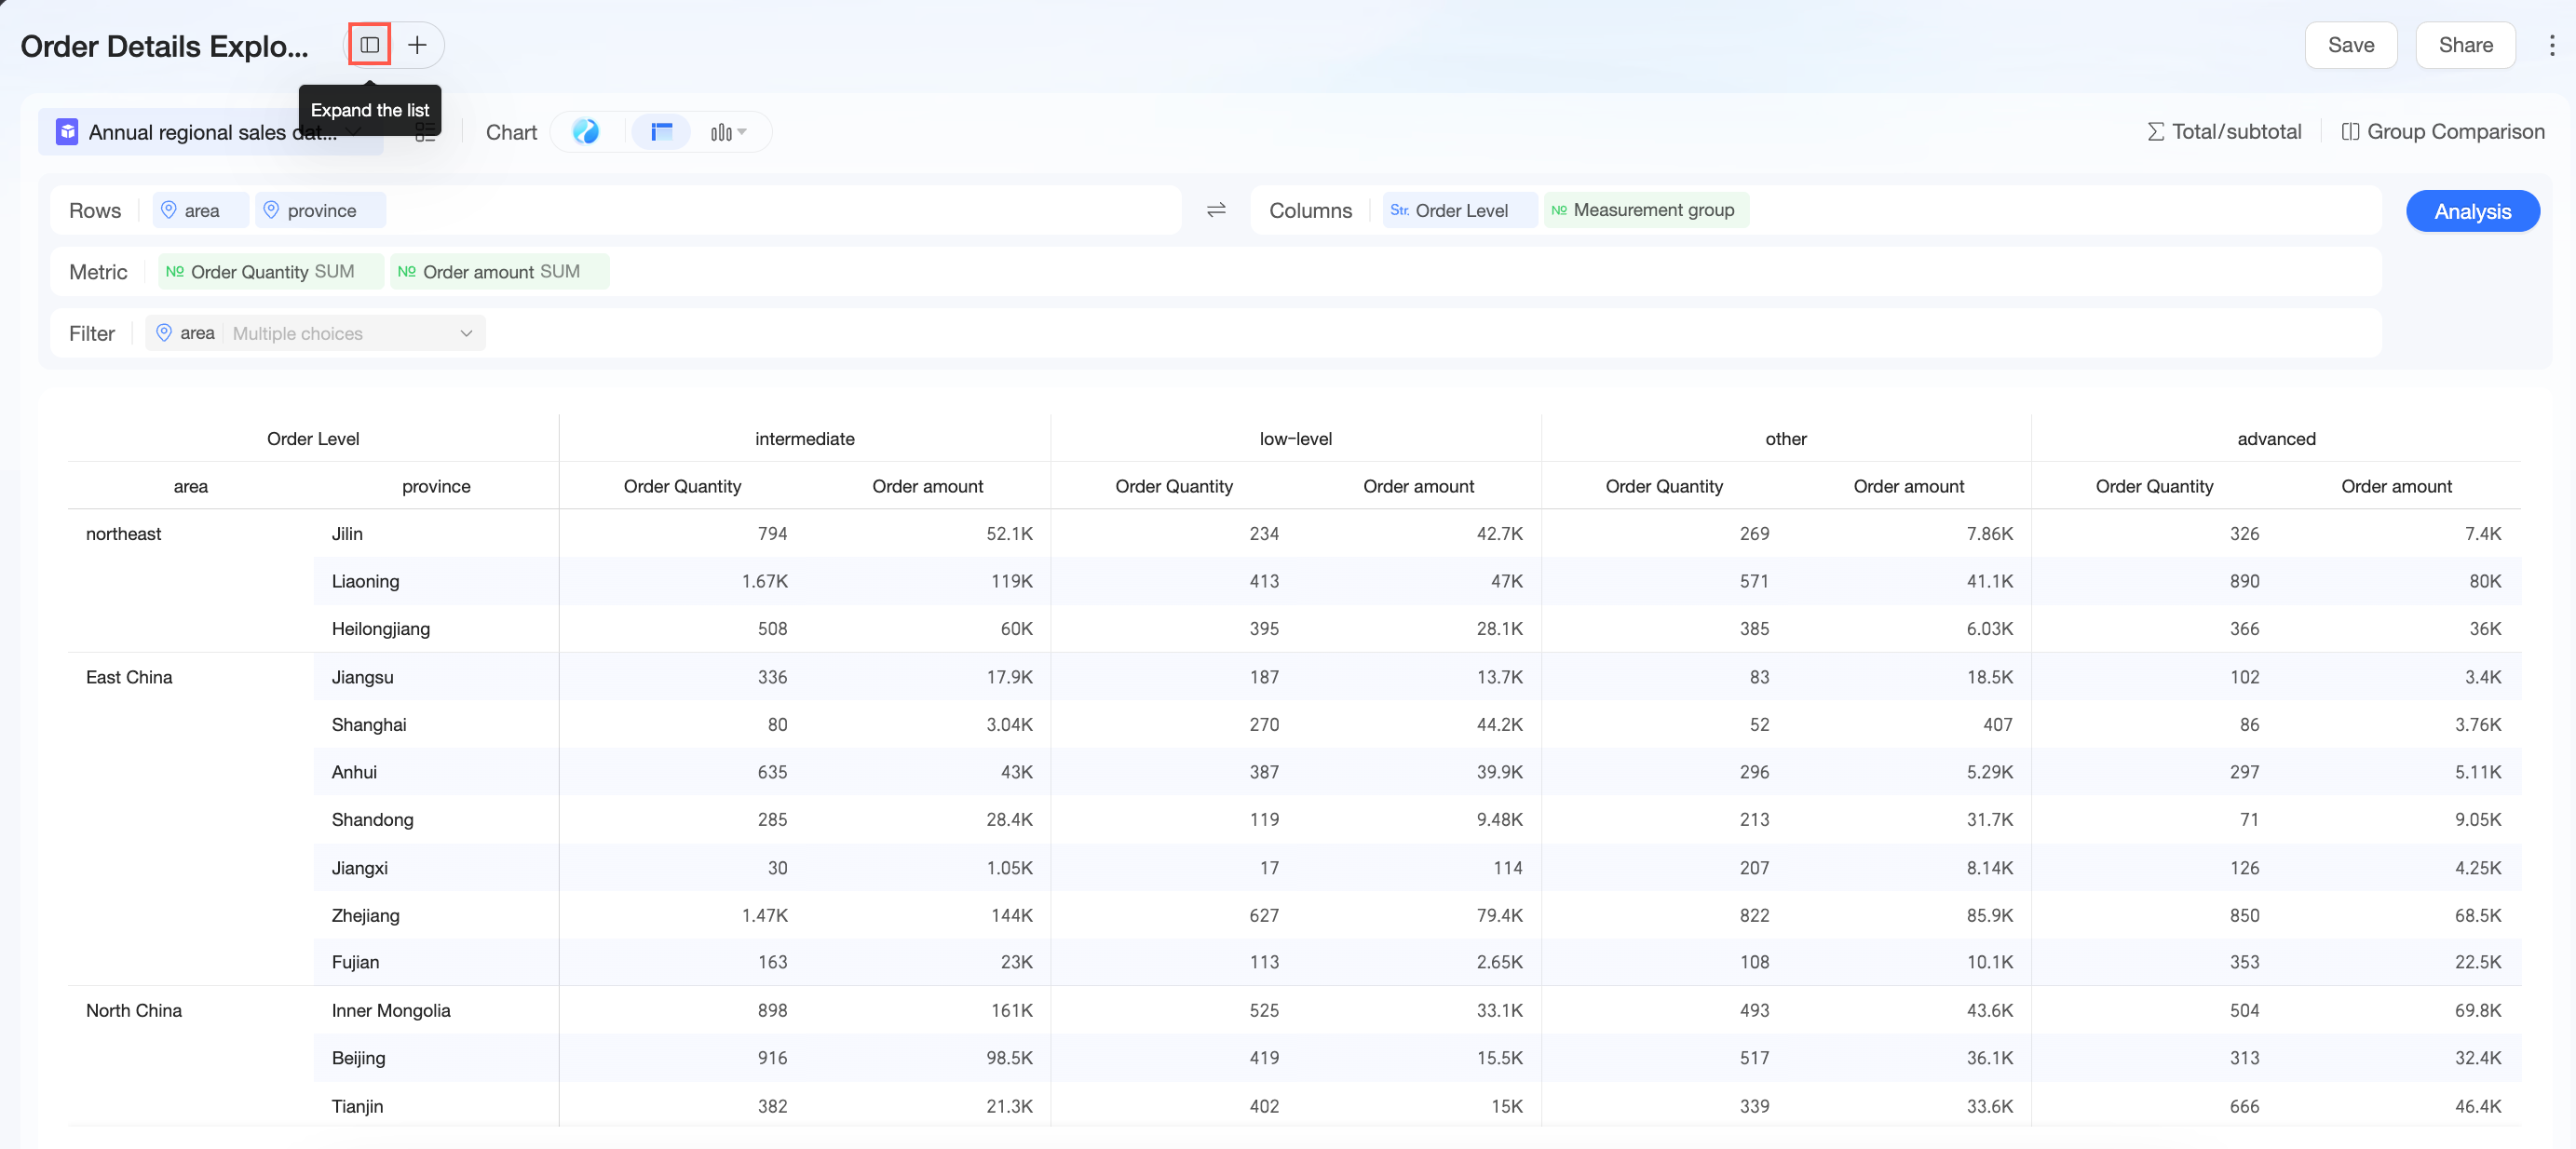Click the Order Quantity SUM metric pill
The height and width of the screenshot is (1149, 2576).
tap(270, 272)
